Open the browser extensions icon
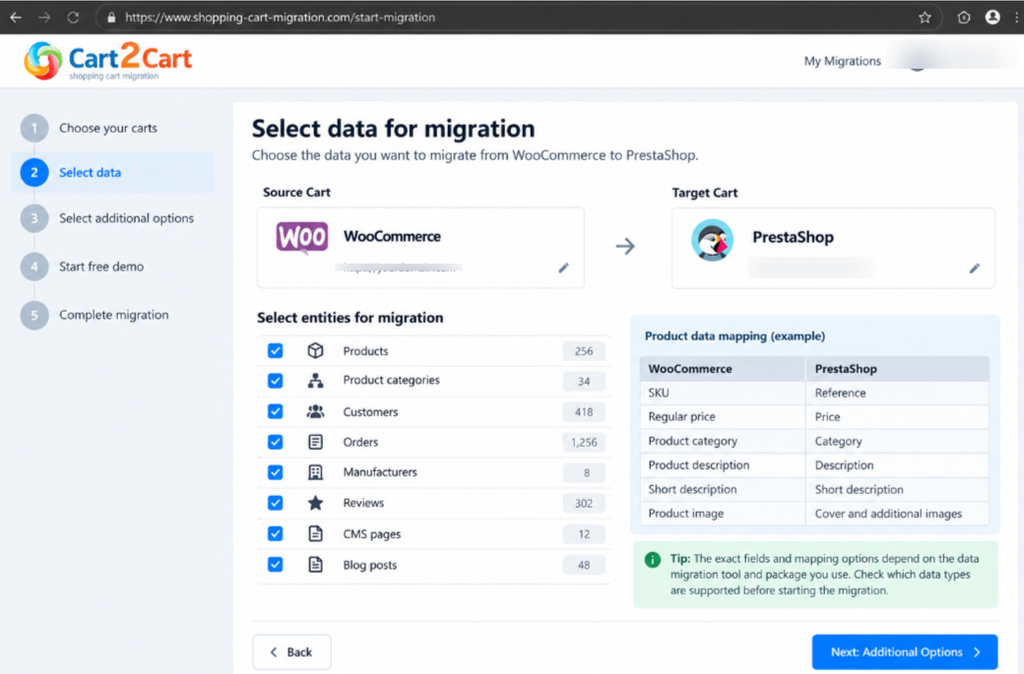This screenshot has width=1024, height=674. point(964,18)
